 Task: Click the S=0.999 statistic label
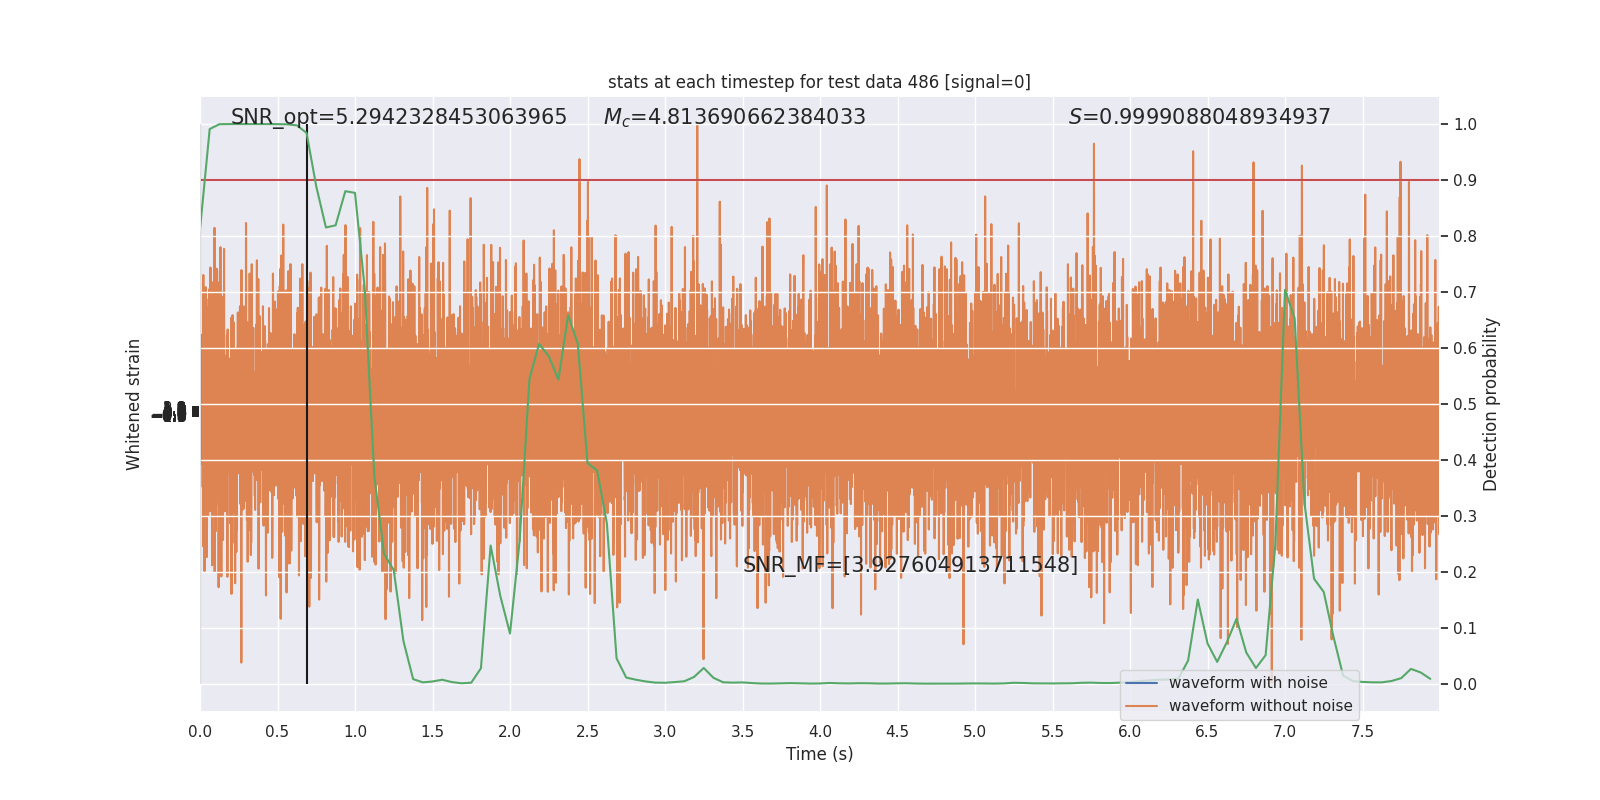1200,117
